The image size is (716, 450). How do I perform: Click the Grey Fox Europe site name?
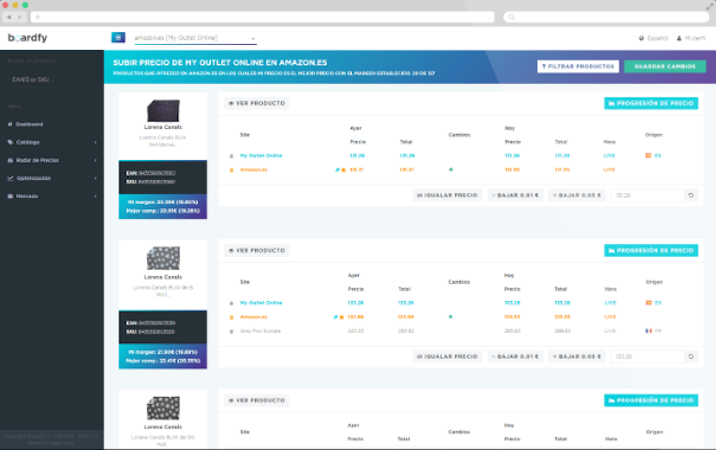[x=260, y=331]
